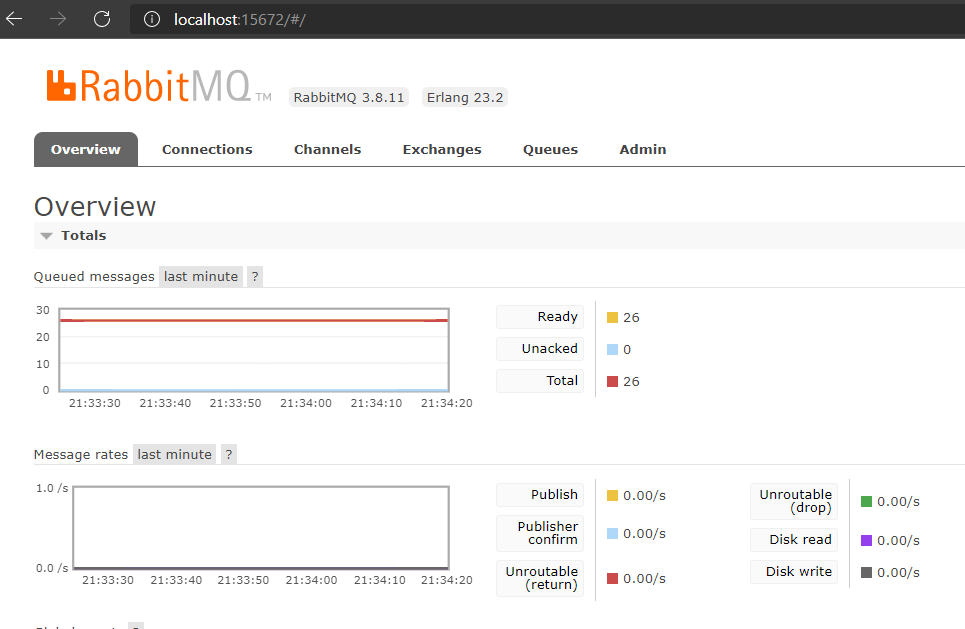Open the Channels tab

point(327,150)
